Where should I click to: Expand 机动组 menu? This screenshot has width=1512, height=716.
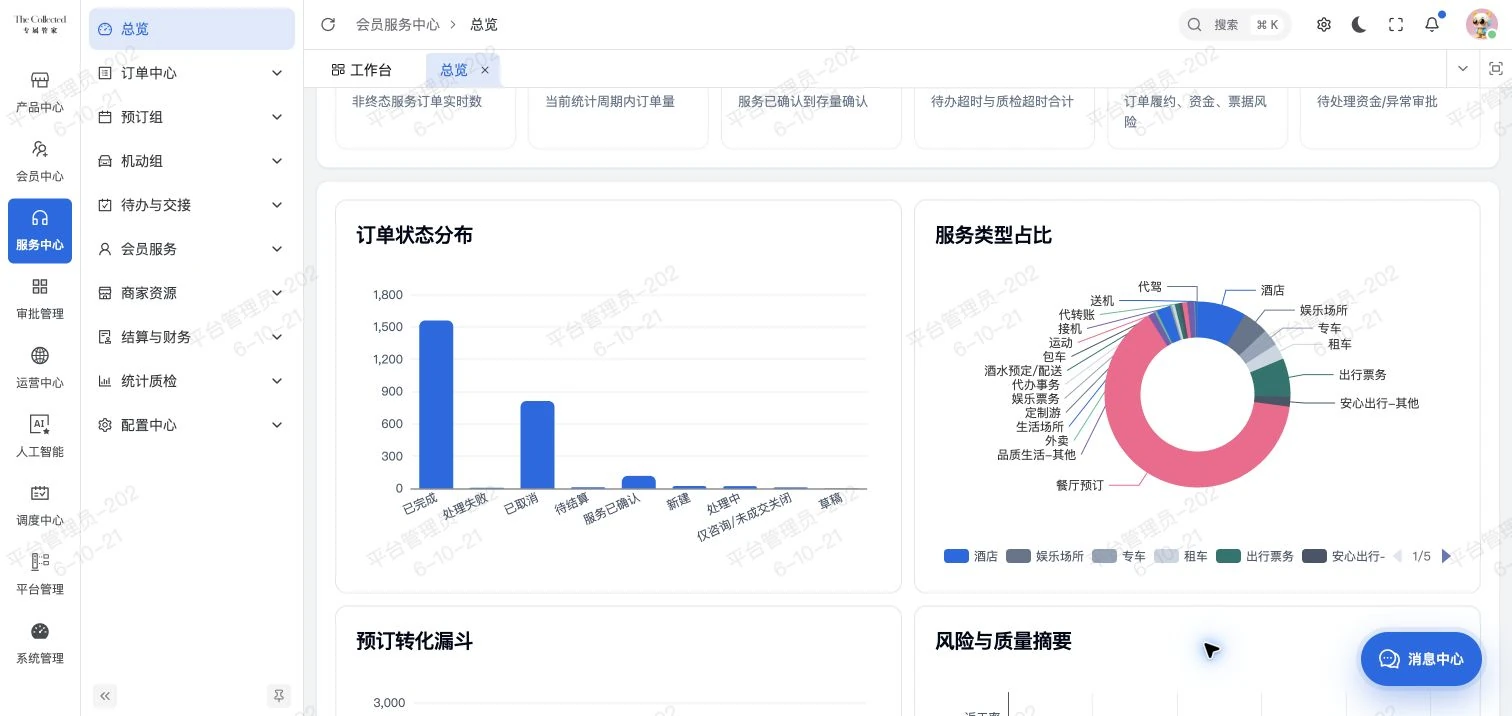click(192, 161)
